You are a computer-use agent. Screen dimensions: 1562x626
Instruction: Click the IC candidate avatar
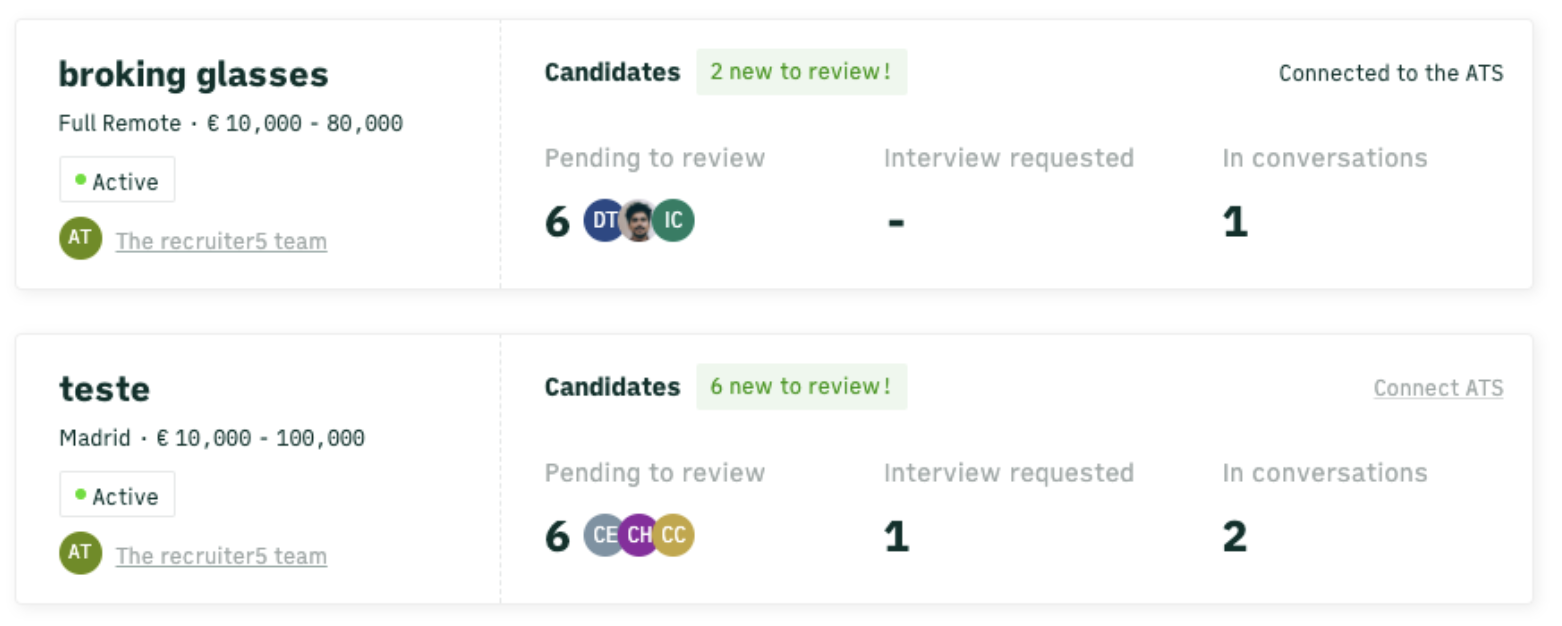click(x=674, y=221)
